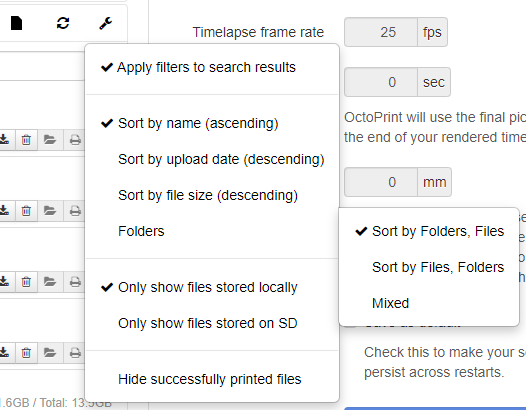Screen dimensions: 526x410
Task: Print the second file using its printer icon
Action: tap(75, 211)
